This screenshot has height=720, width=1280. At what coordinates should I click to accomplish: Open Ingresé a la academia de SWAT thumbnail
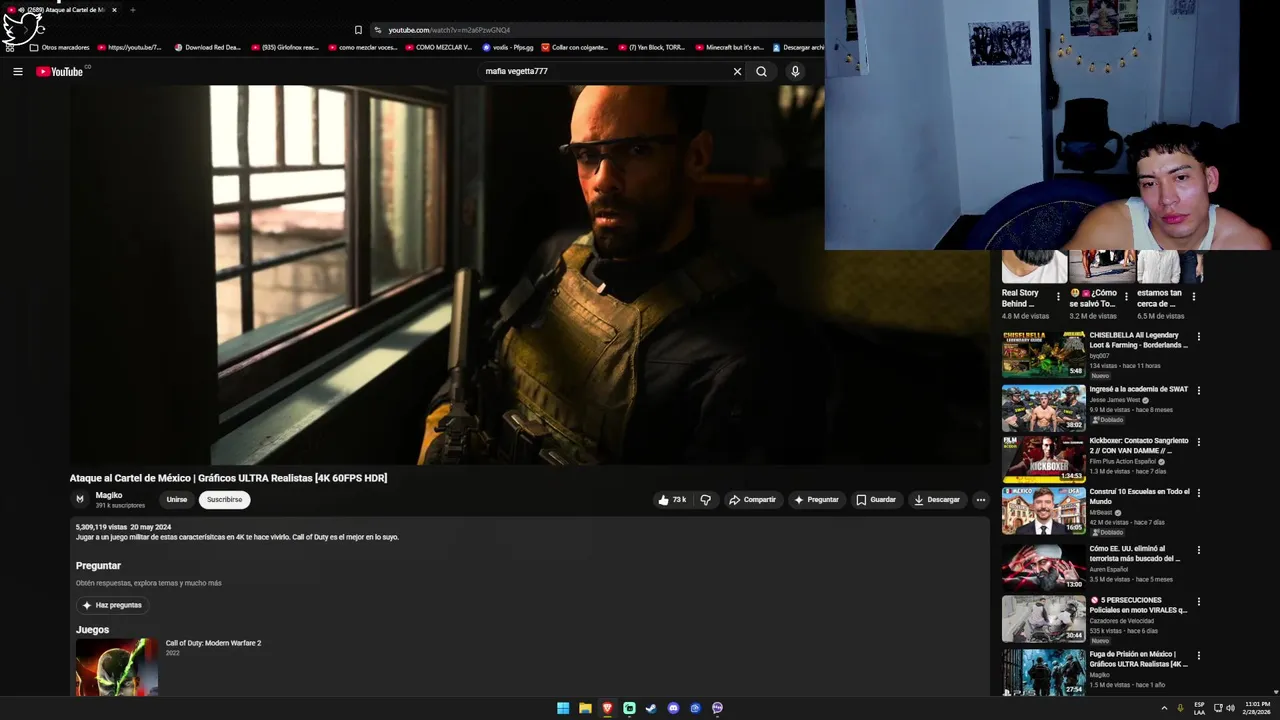point(1043,408)
